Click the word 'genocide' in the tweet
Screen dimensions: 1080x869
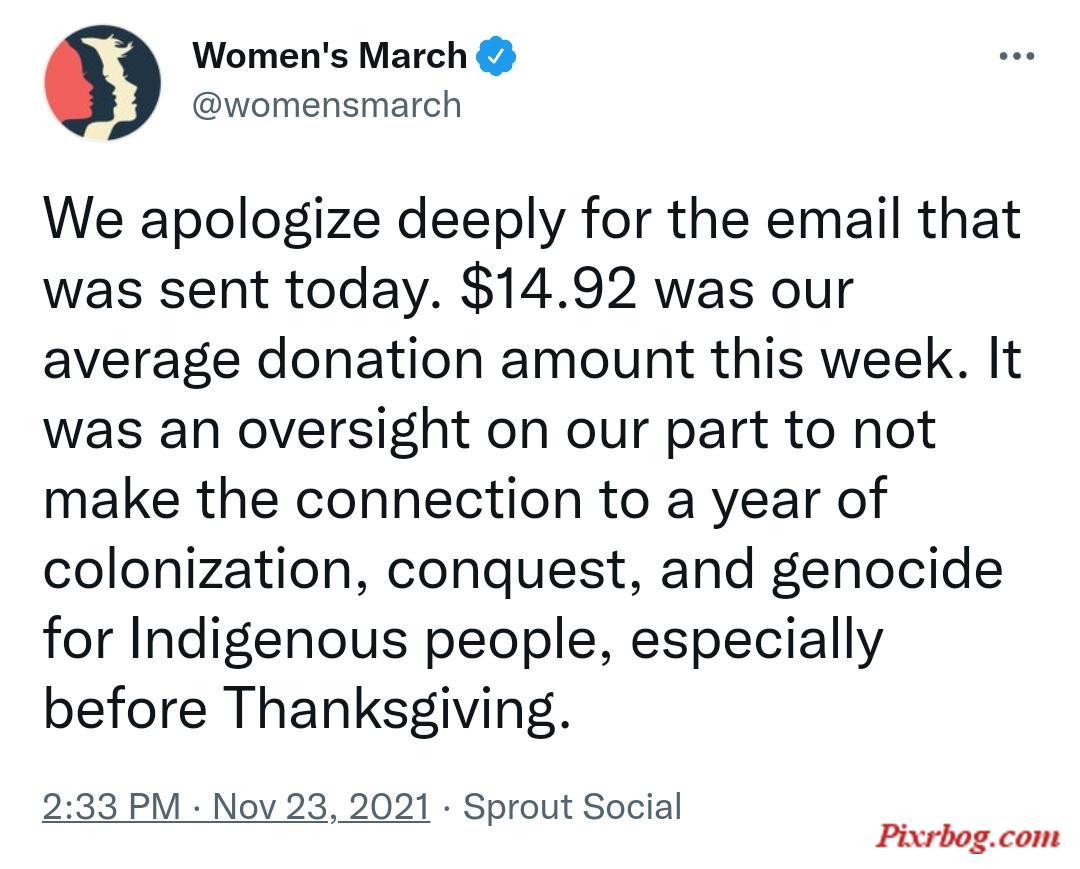coord(886,571)
